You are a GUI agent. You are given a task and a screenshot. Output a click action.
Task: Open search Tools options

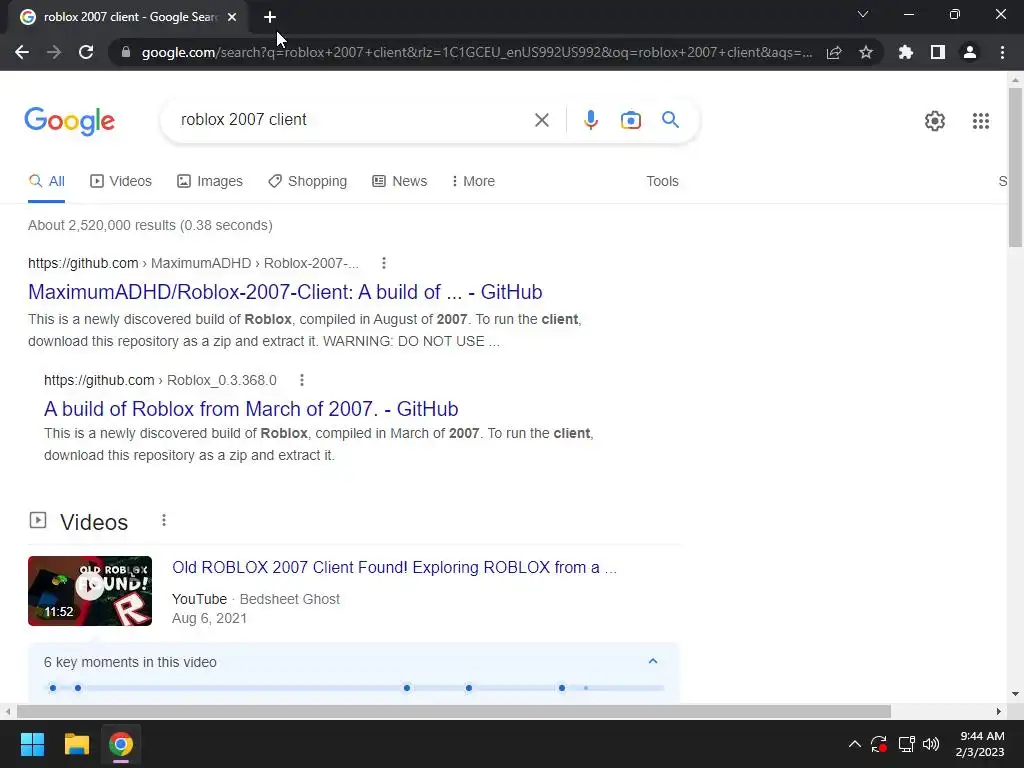coord(662,181)
